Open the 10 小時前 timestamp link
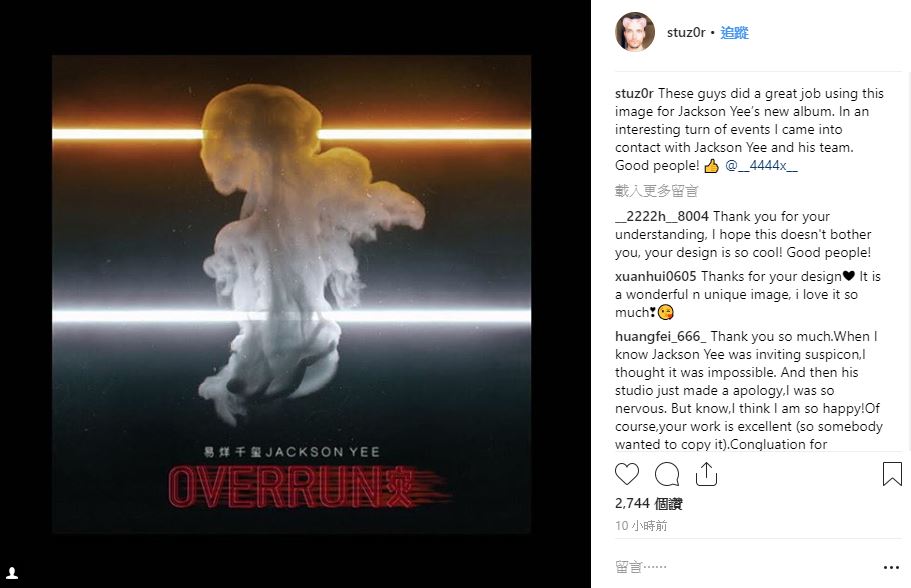 (x=641, y=526)
